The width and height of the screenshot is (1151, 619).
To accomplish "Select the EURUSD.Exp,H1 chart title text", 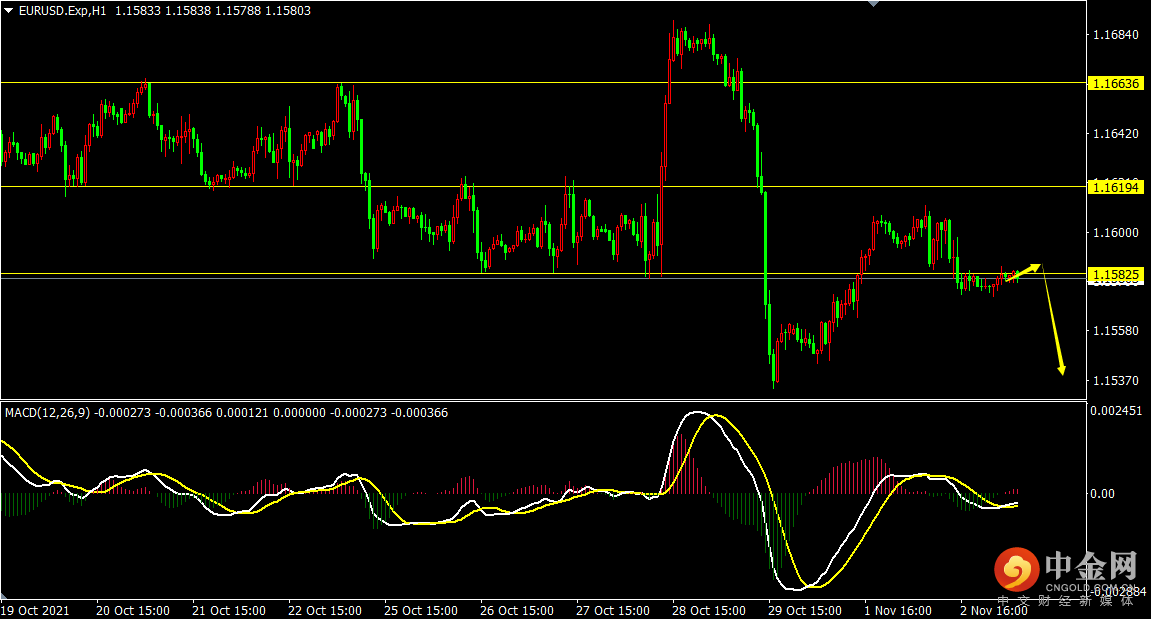I will [62, 11].
